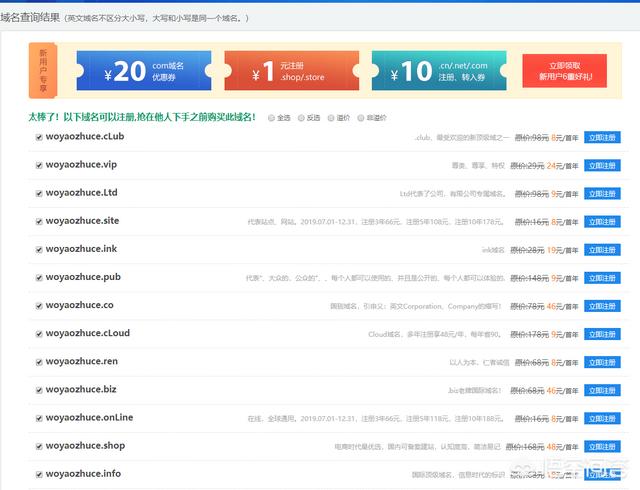The width and height of the screenshot is (640, 490).
Task: Open the ¥1 .shop/.store registration coupon
Action: click(290, 71)
